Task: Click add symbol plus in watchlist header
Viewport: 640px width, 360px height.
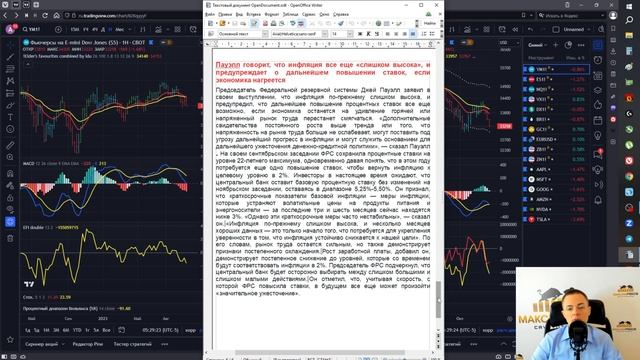Action: pos(556,45)
